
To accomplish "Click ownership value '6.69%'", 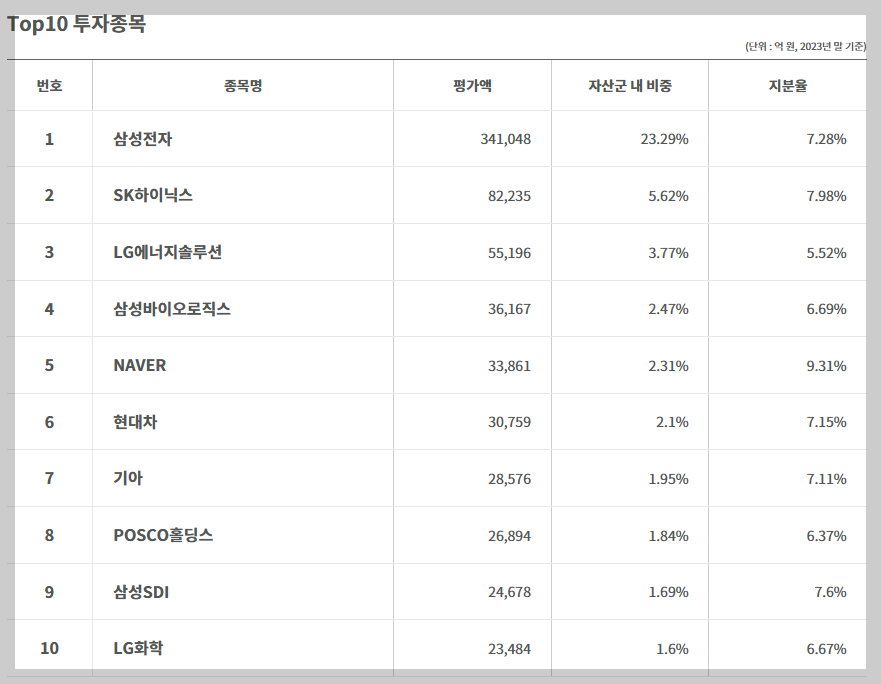I will point(826,309).
